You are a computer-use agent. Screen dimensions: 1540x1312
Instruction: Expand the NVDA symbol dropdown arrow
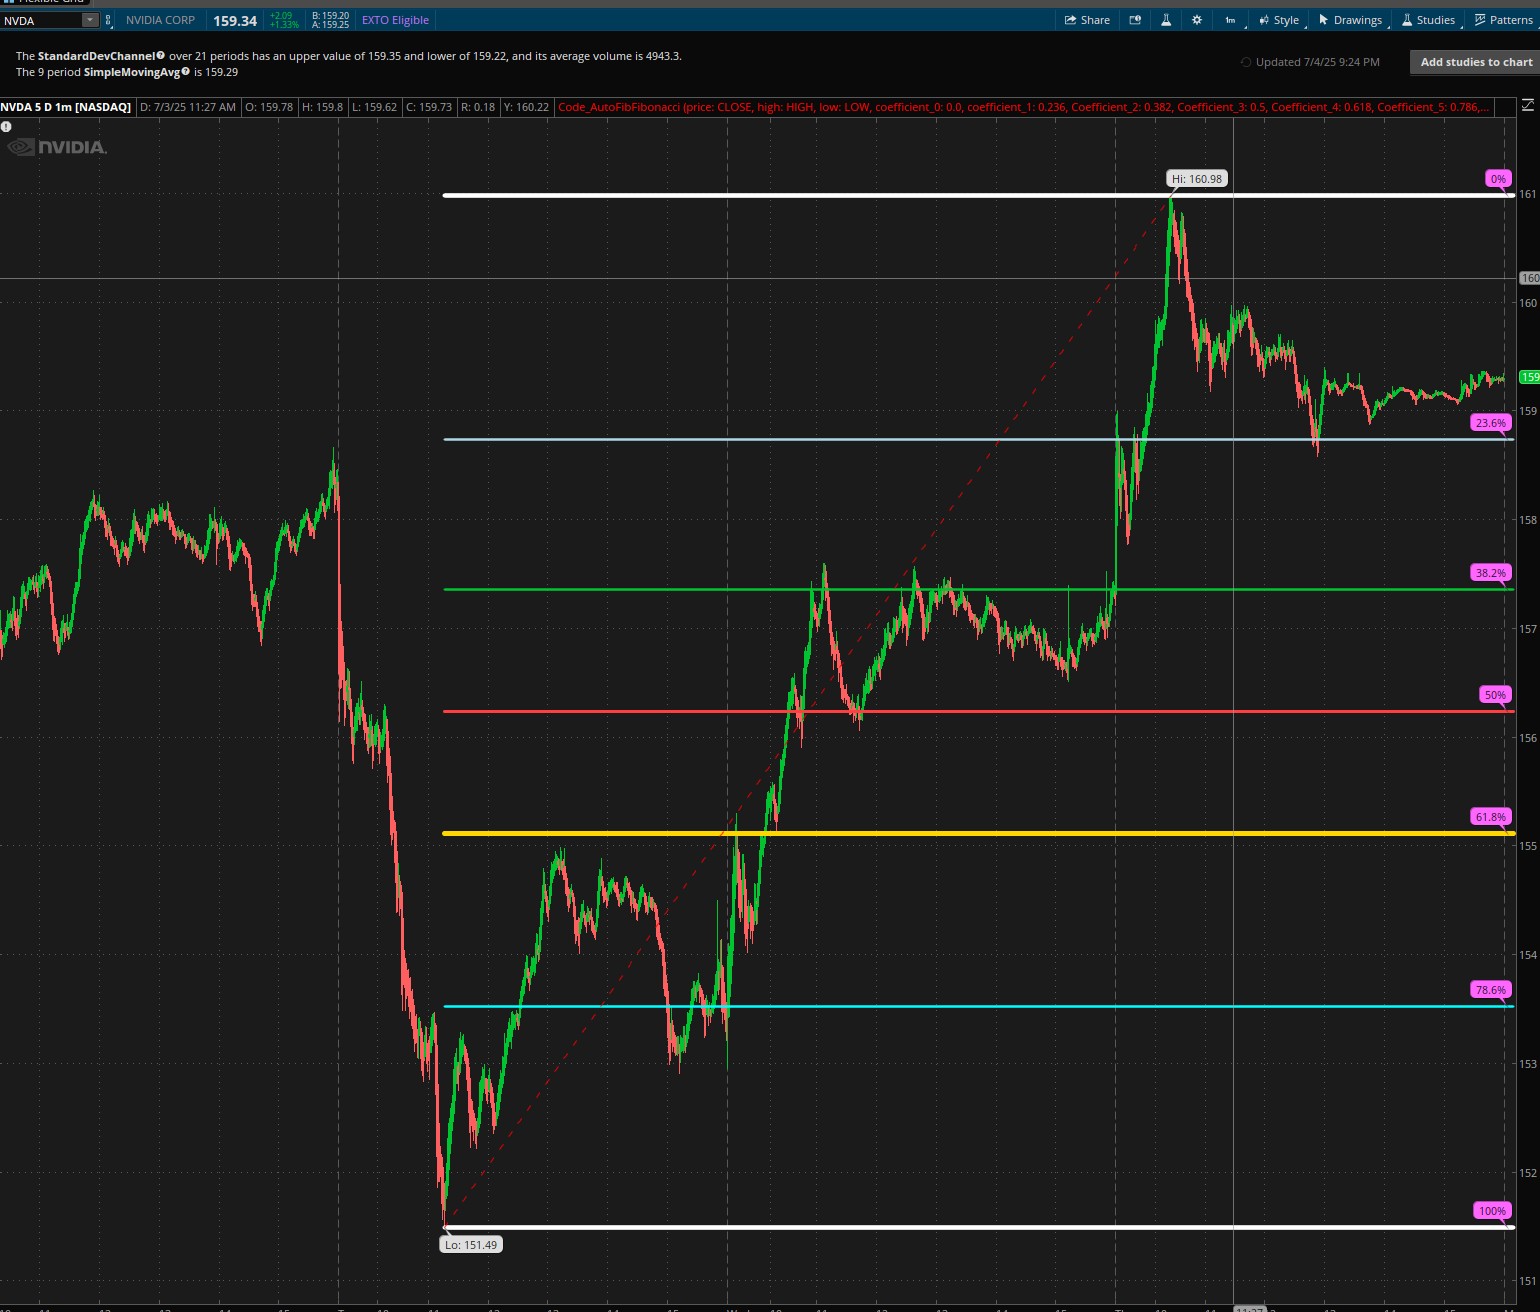pos(89,20)
